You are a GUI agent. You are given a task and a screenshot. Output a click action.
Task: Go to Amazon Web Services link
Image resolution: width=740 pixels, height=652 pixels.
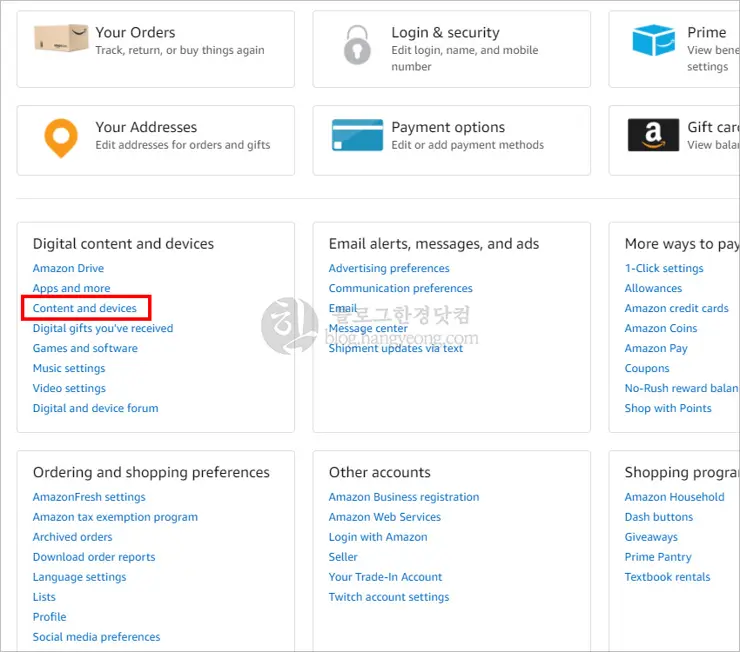pos(384,517)
